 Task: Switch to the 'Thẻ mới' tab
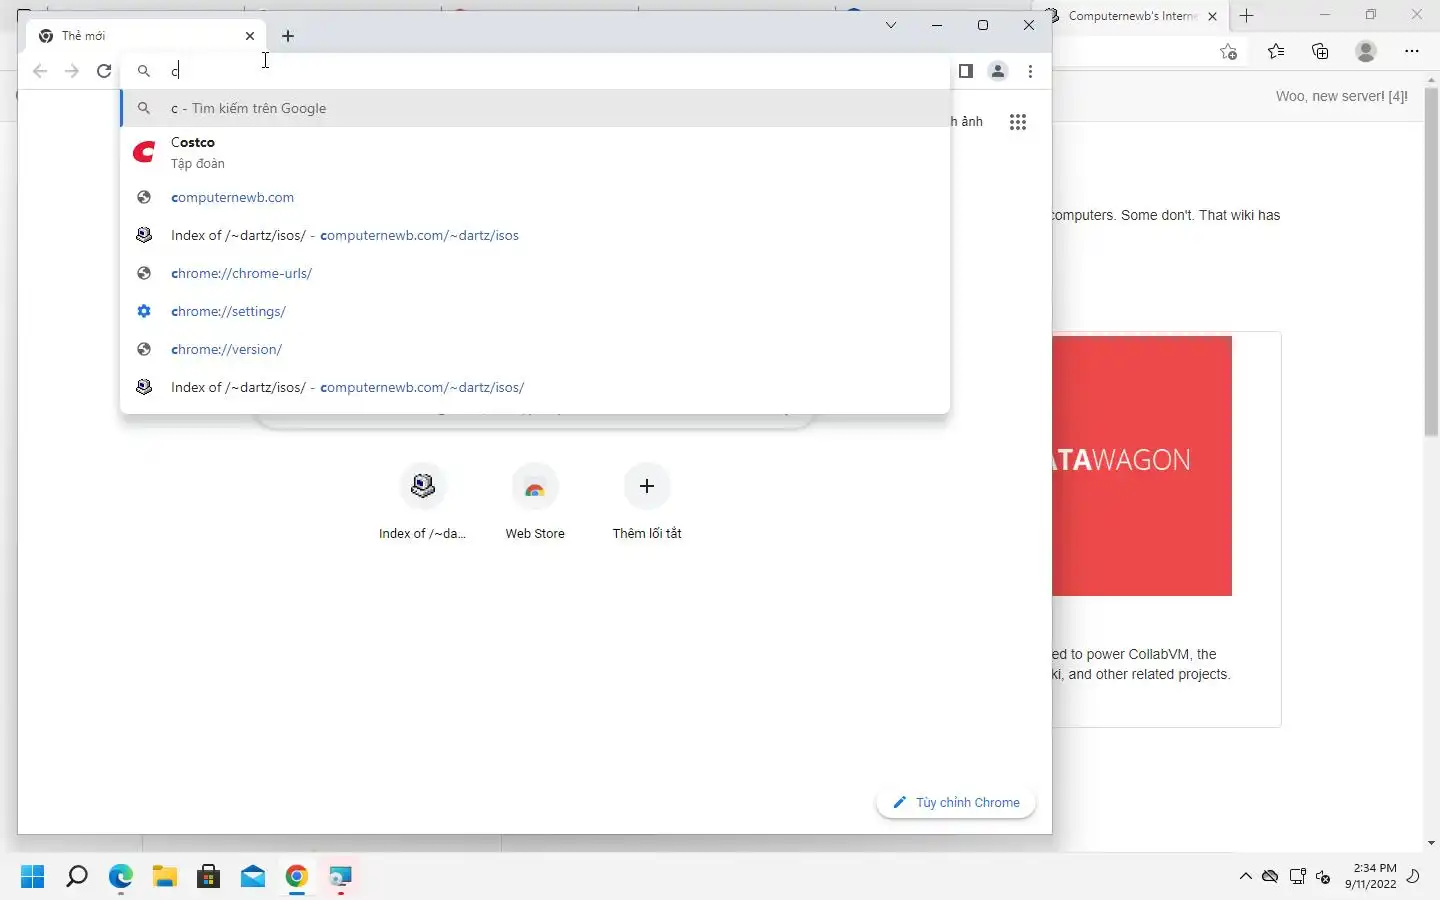(x=147, y=36)
